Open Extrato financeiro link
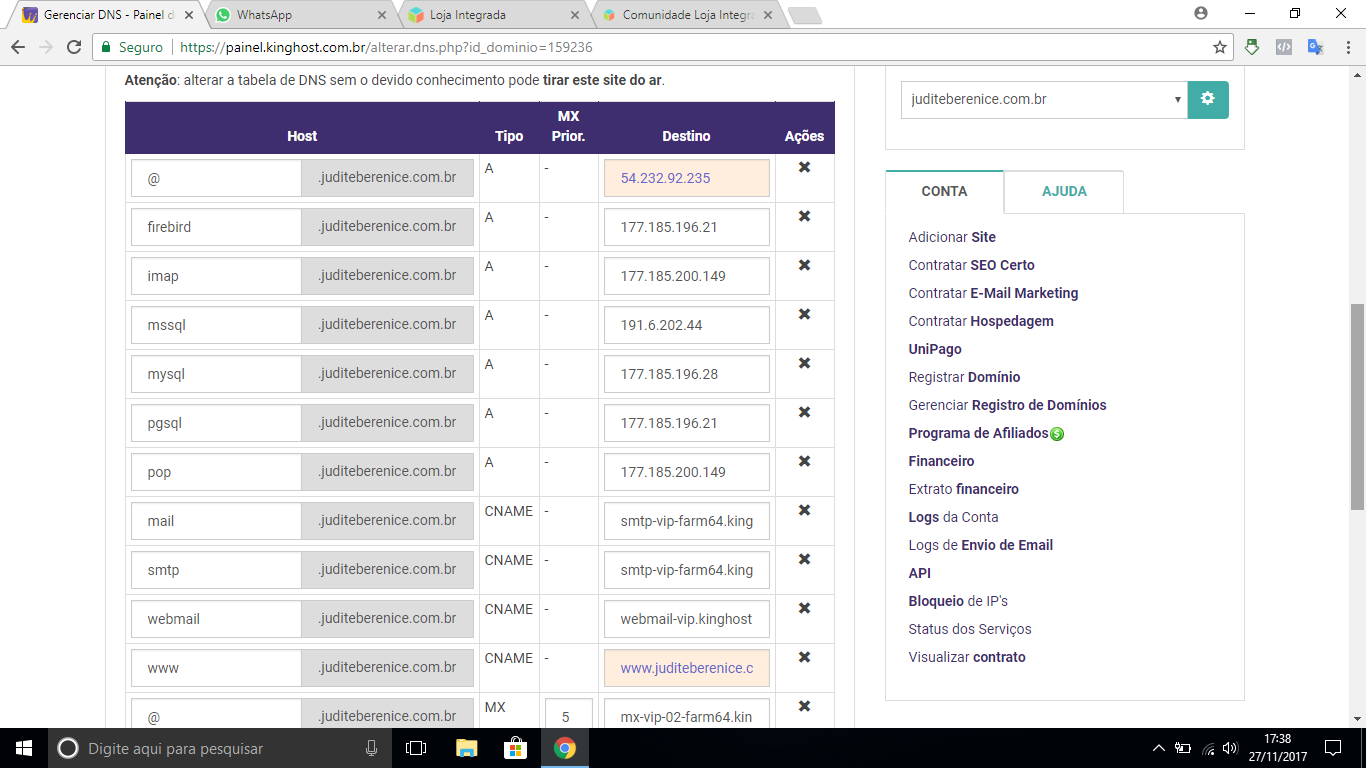The width and height of the screenshot is (1366, 768). click(x=963, y=489)
